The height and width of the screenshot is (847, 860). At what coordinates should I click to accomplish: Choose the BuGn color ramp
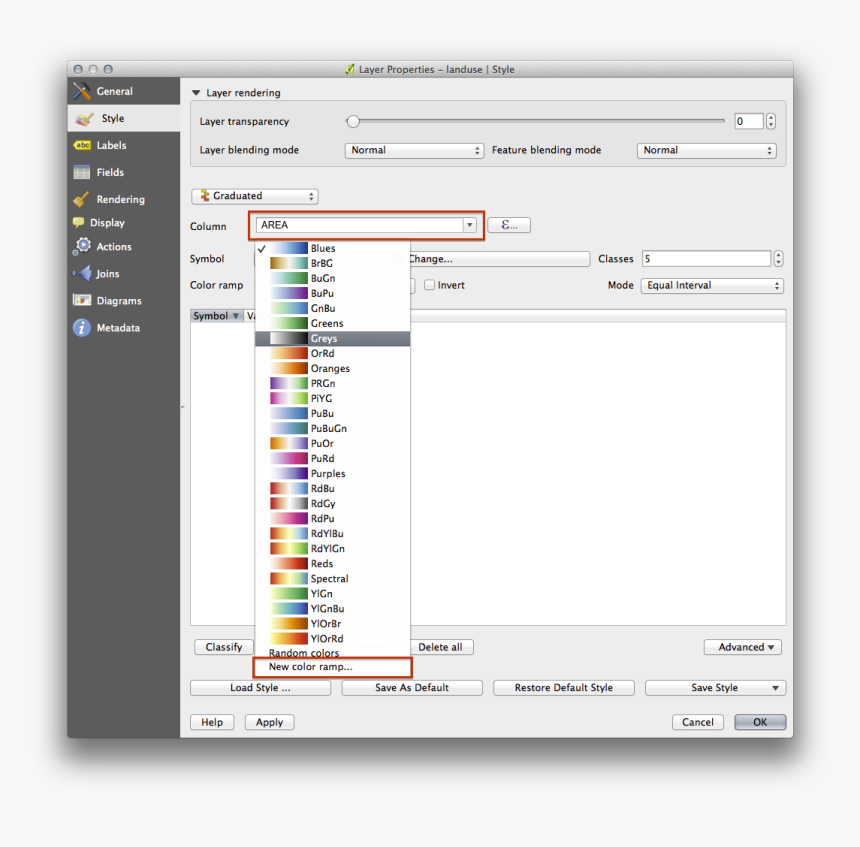click(332, 278)
